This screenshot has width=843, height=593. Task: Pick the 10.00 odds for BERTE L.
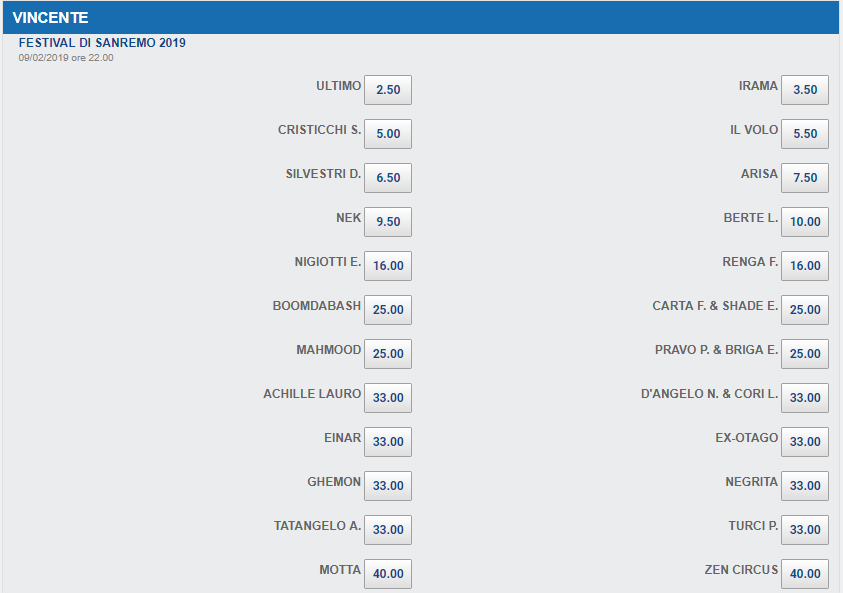click(805, 222)
